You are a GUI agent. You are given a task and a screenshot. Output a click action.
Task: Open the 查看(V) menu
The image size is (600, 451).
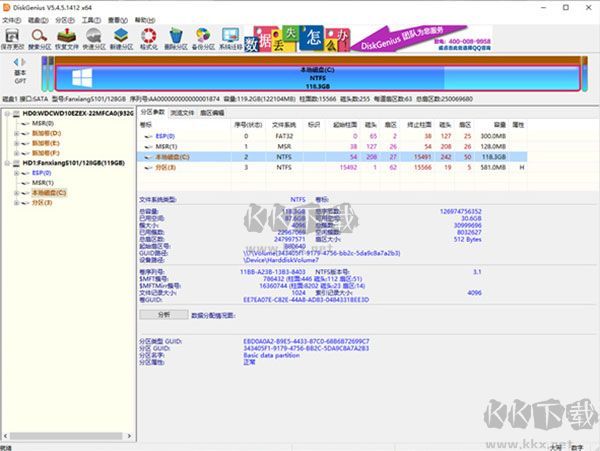tap(117, 20)
